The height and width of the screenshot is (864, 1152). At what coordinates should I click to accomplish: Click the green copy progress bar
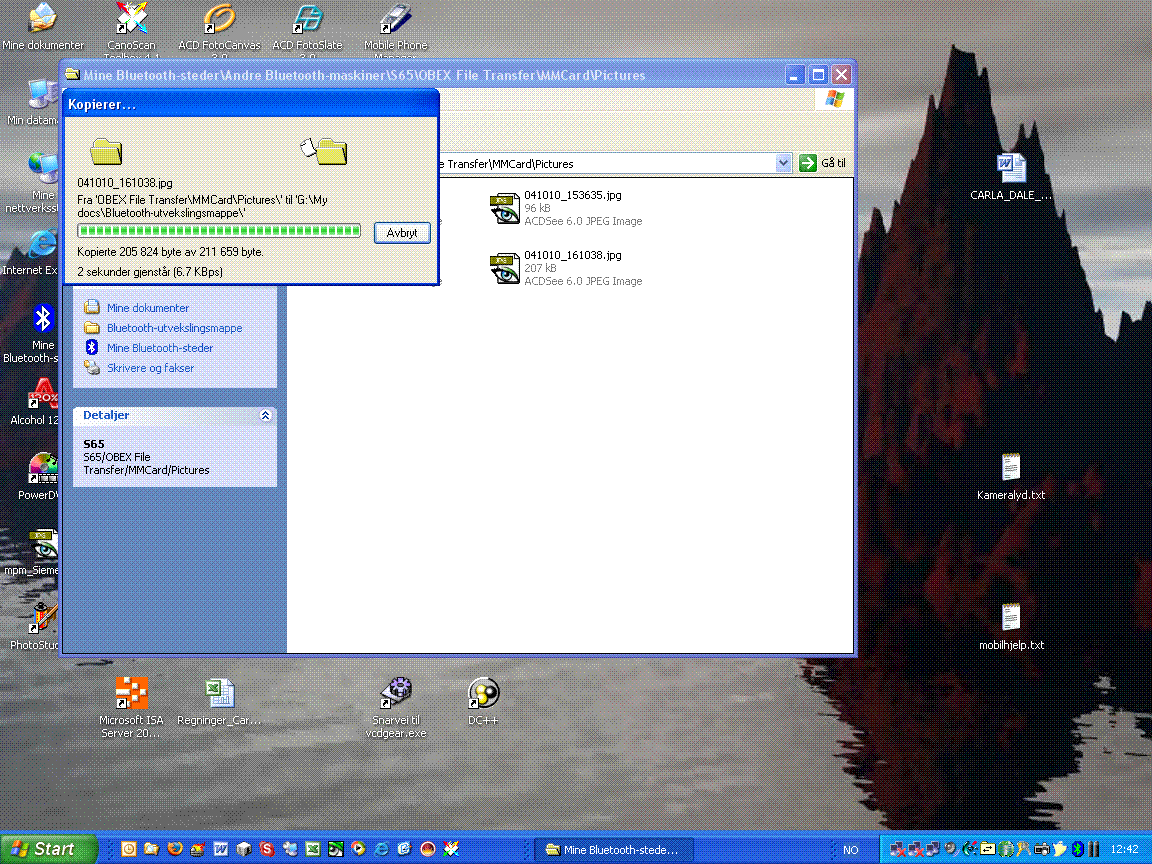tap(219, 231)
